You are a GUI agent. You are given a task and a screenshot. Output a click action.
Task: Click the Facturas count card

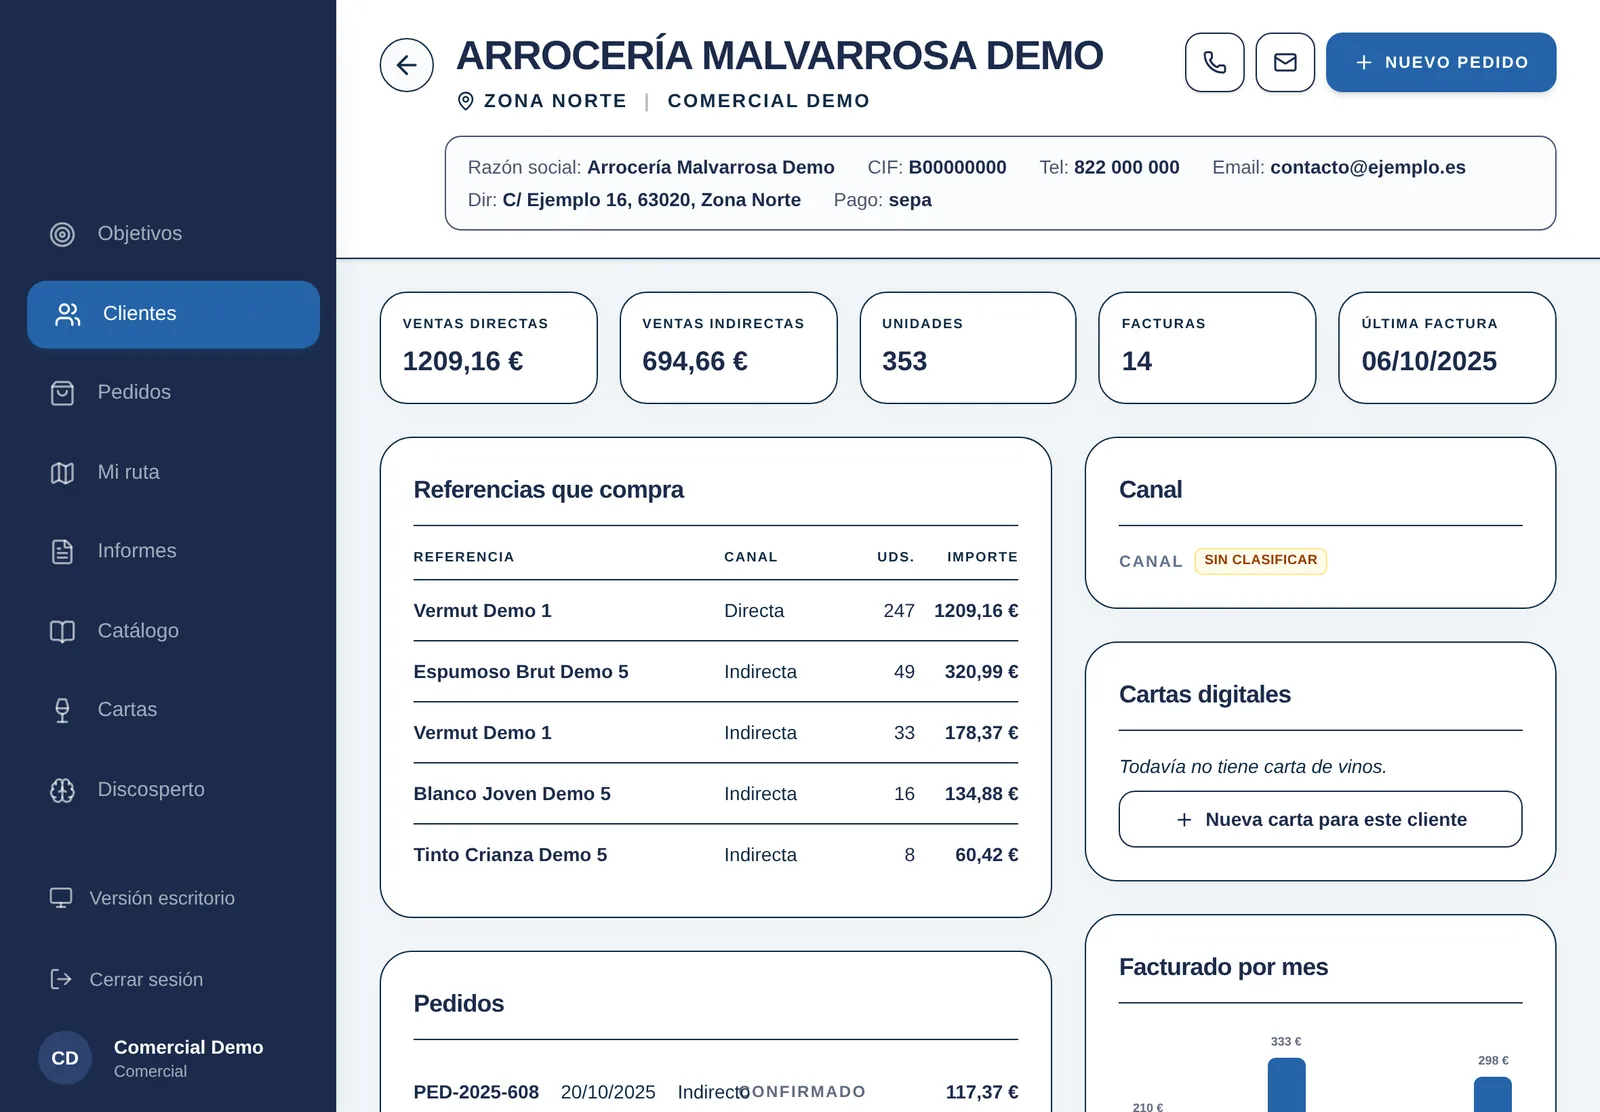[1207, 348]
